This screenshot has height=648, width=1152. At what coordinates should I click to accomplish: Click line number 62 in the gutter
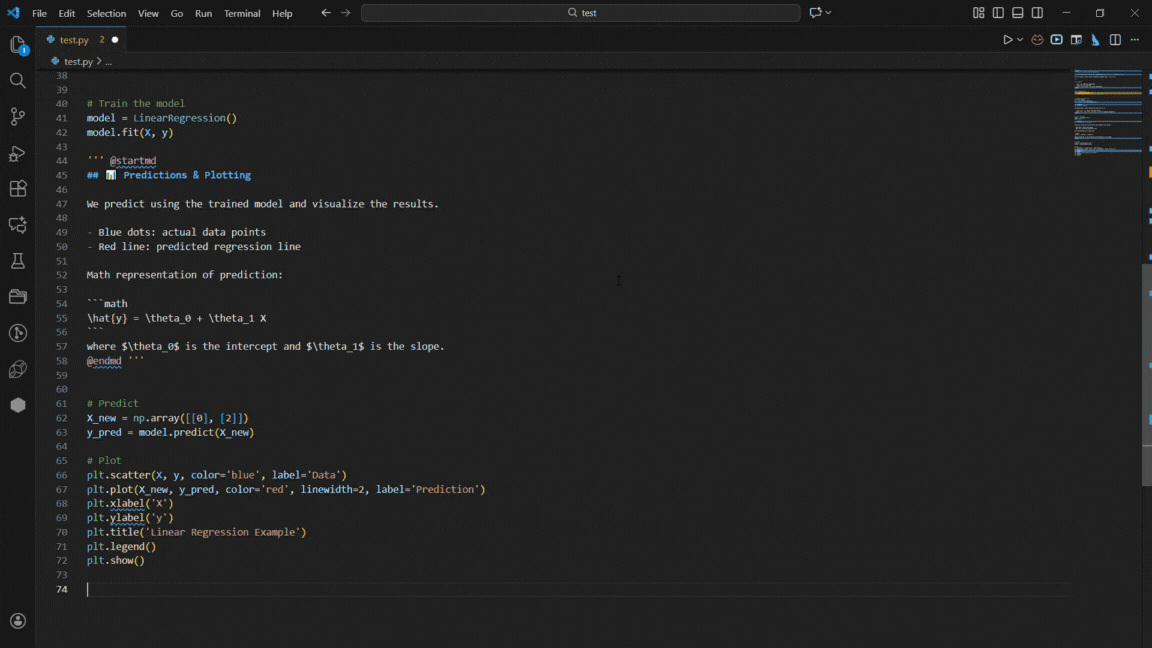pyautogui.click(x=62, y=418)
